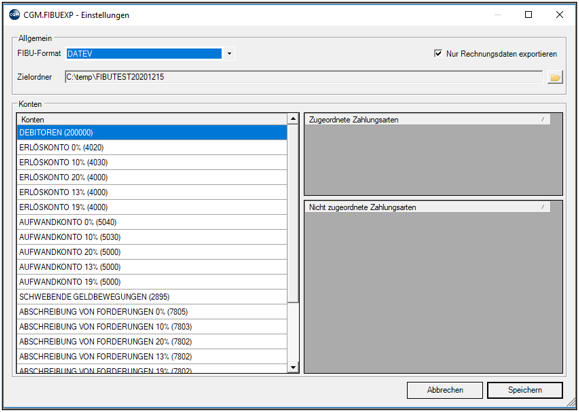Image resolution: width=579 pixels, height=412 pixels.
Task: Click the CGM app icon in title bar
Action: tap(14, 14)
